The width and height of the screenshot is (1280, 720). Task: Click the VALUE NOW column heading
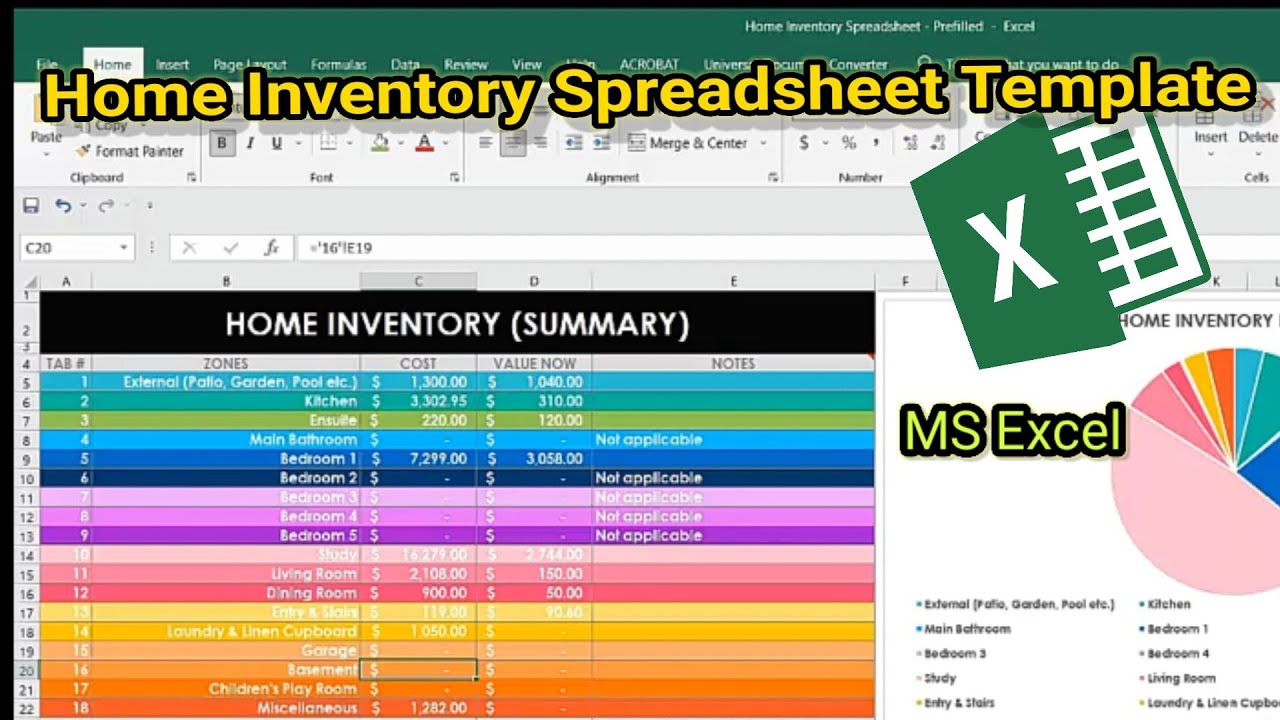tap(534, 363)
